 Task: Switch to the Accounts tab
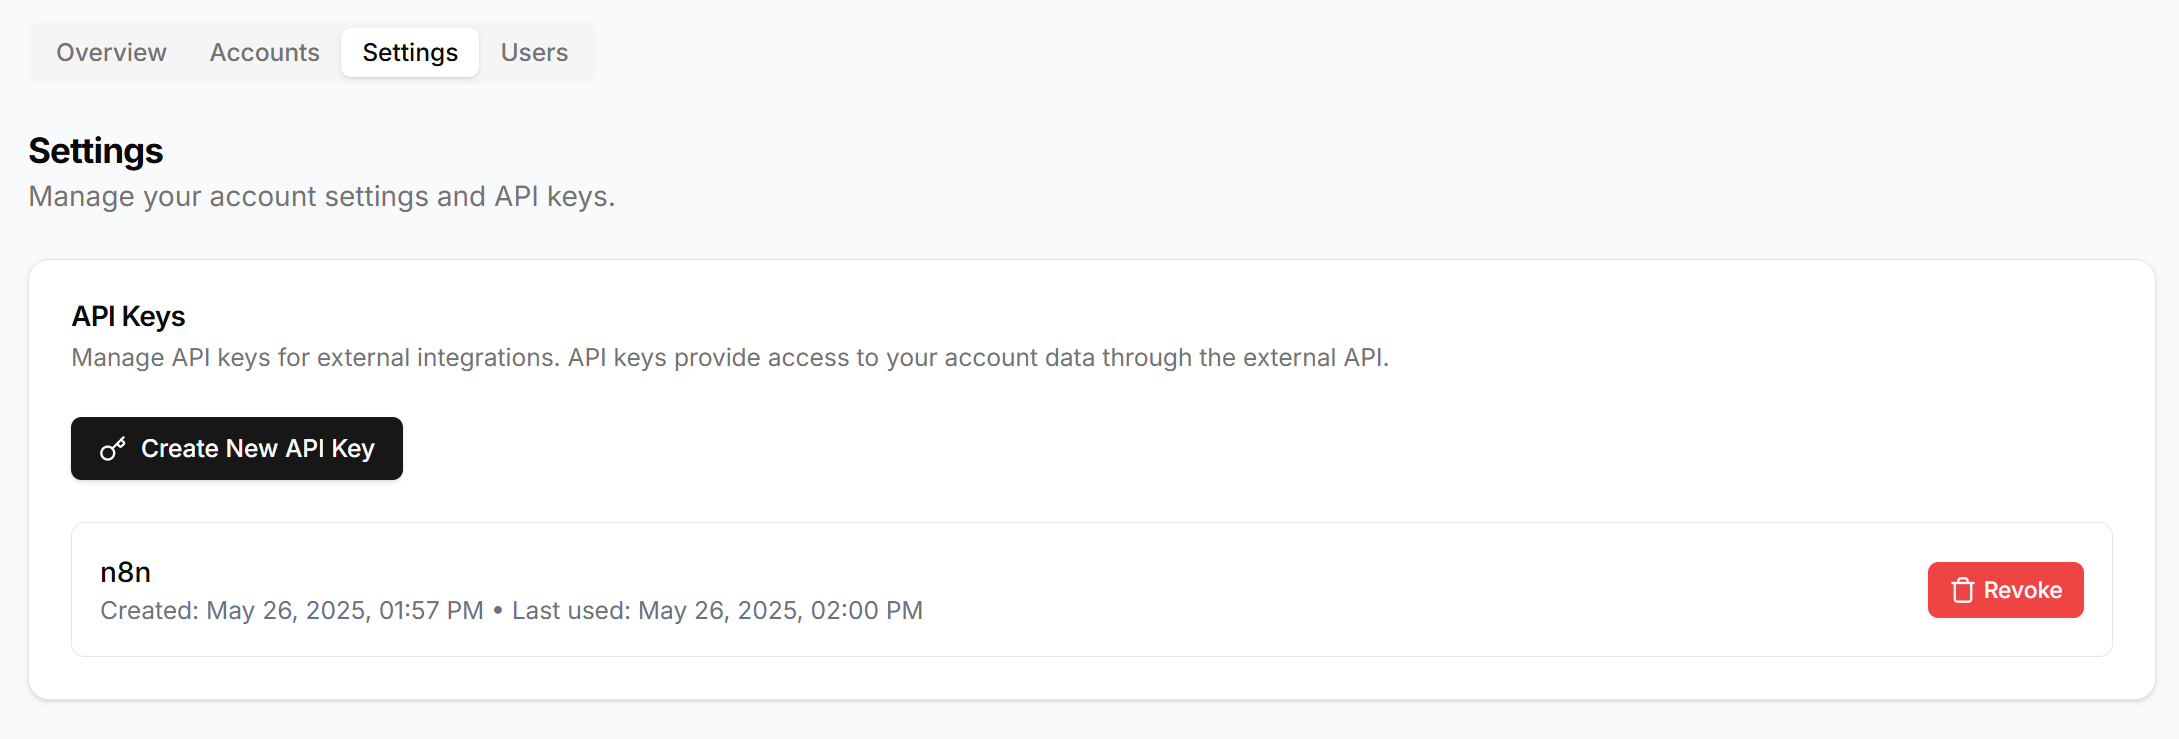coord(264,52)
